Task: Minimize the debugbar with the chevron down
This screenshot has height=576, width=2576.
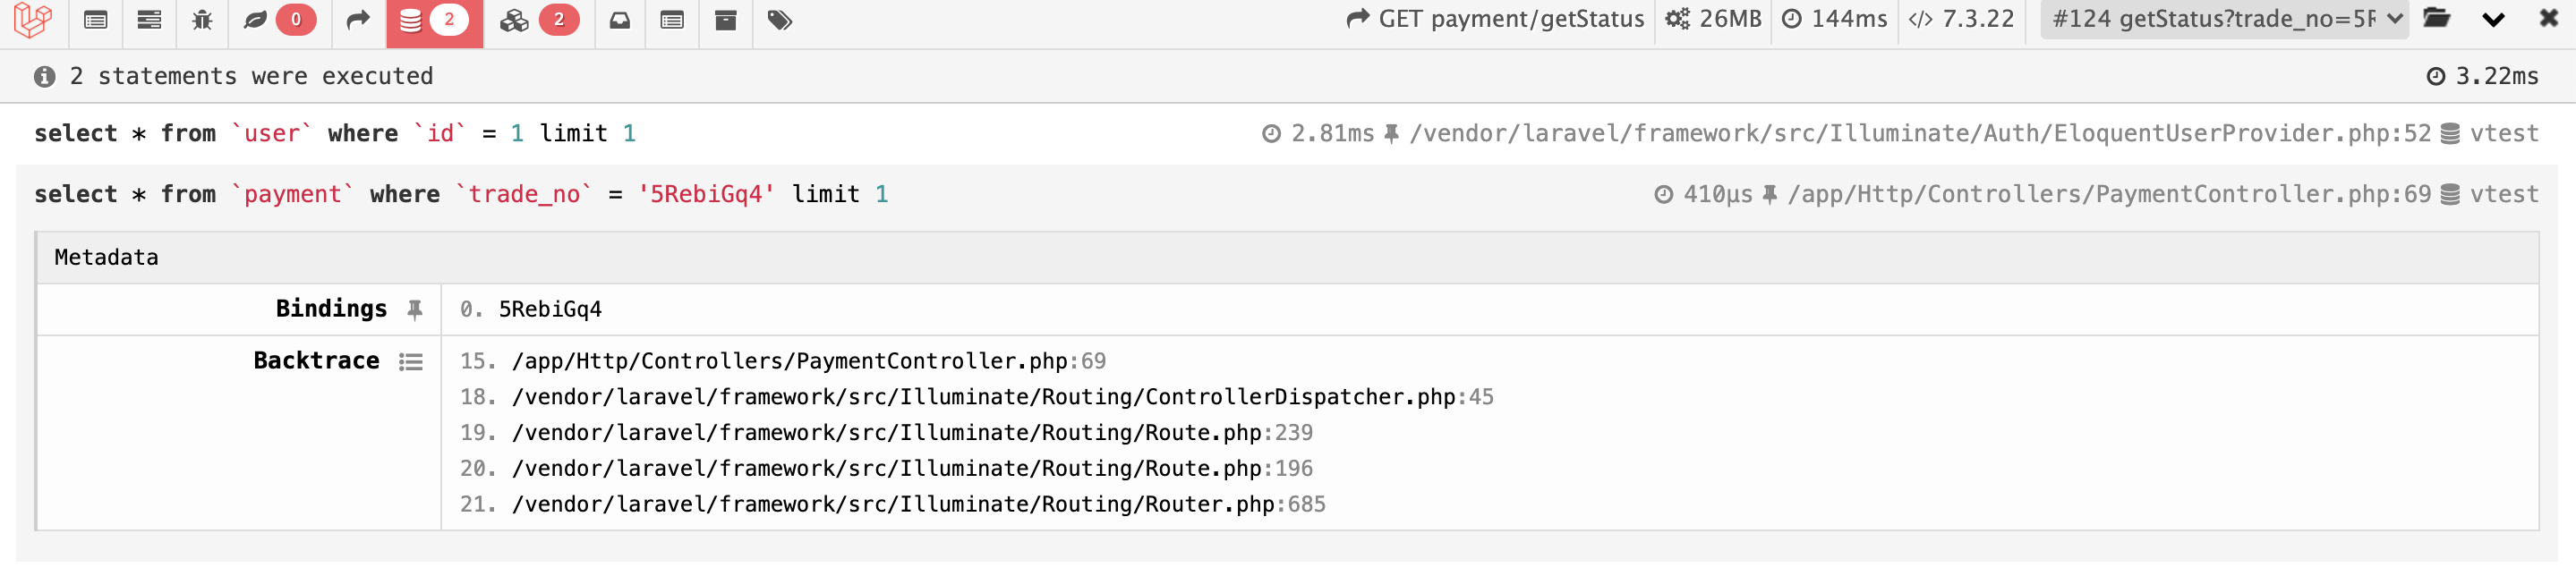Action: (2494, 20)
